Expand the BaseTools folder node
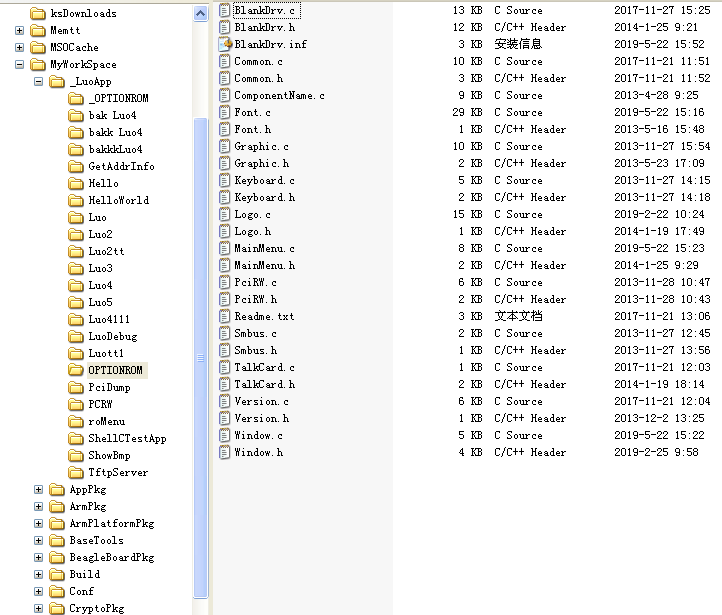 pyautogui.click(x=39, y=540)
